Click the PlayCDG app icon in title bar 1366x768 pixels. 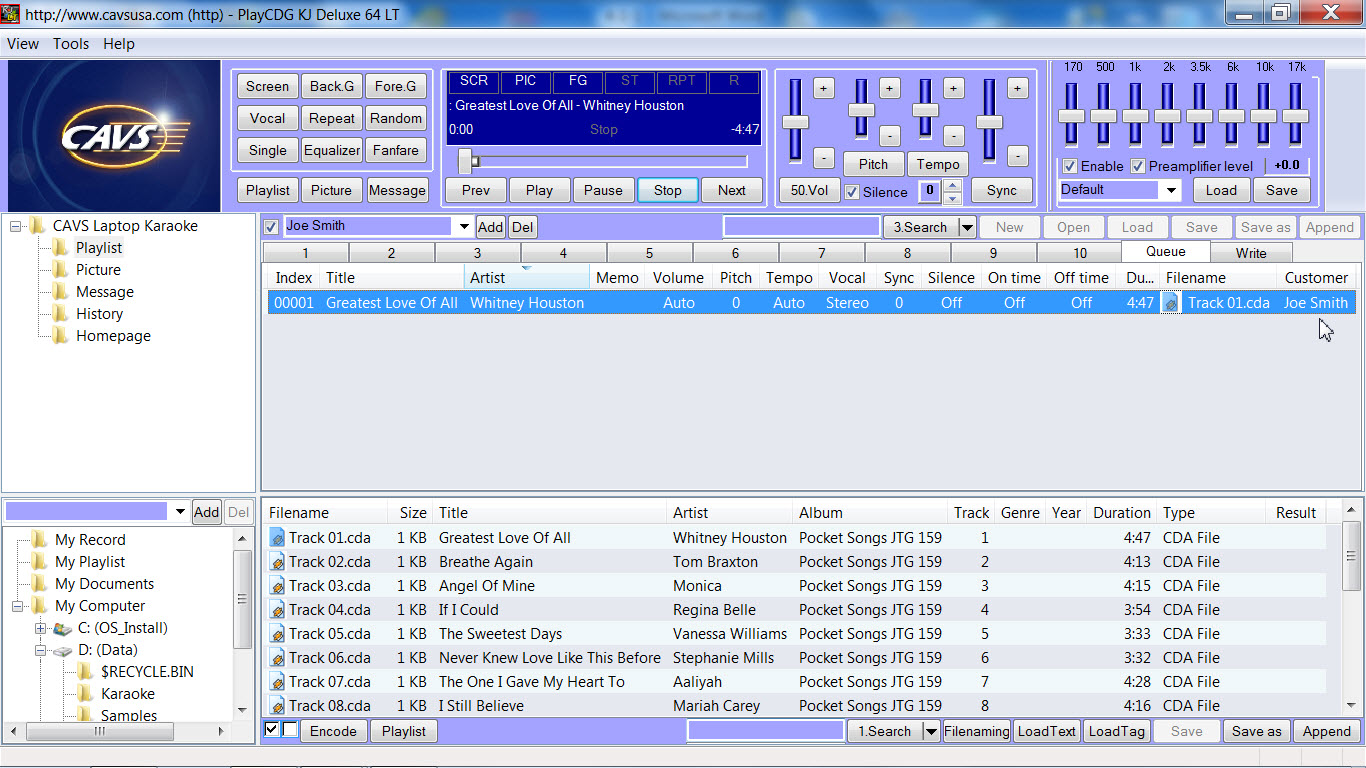click(11, 14)
